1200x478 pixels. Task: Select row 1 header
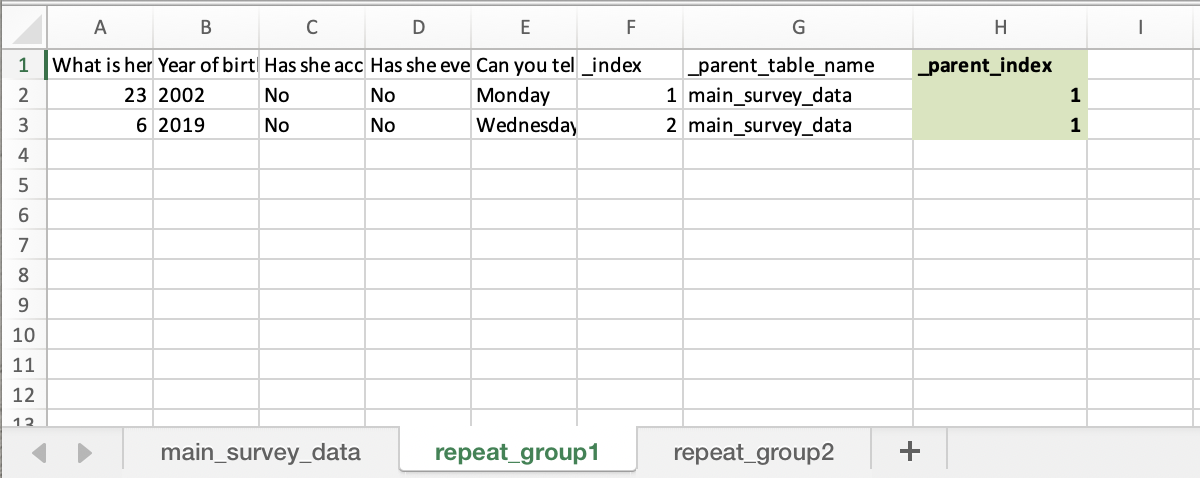pos(24,66)
